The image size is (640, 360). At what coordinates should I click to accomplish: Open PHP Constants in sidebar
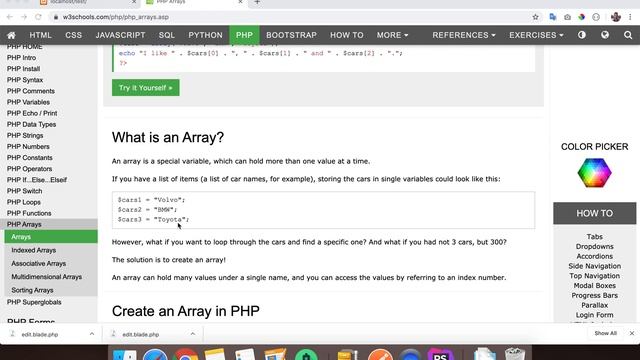(x=29, y=158)
